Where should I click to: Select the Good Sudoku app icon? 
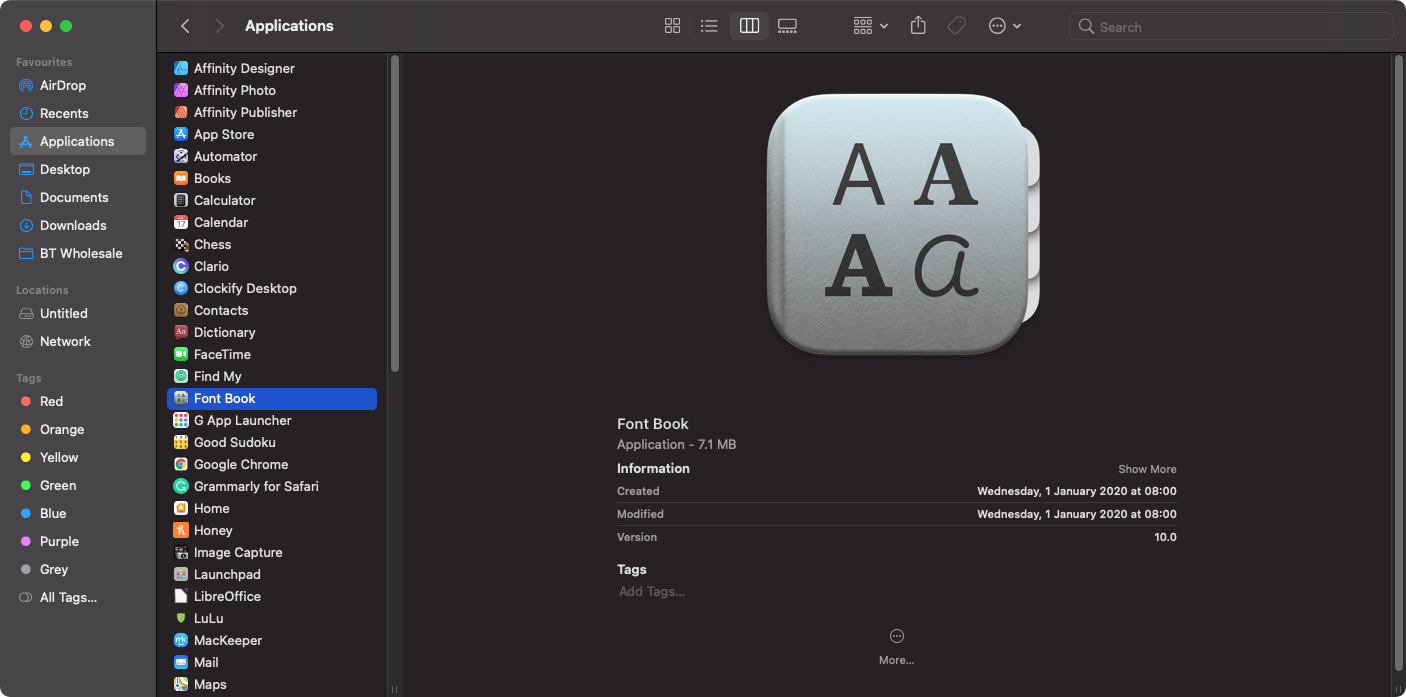coord(181,442)
